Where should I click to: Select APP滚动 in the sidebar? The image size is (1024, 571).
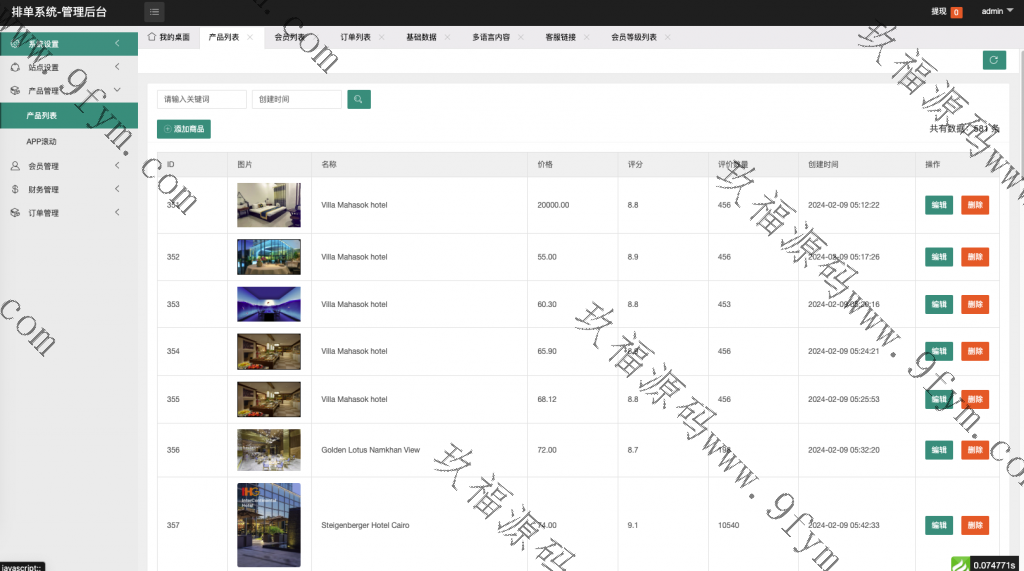[41, 141]
